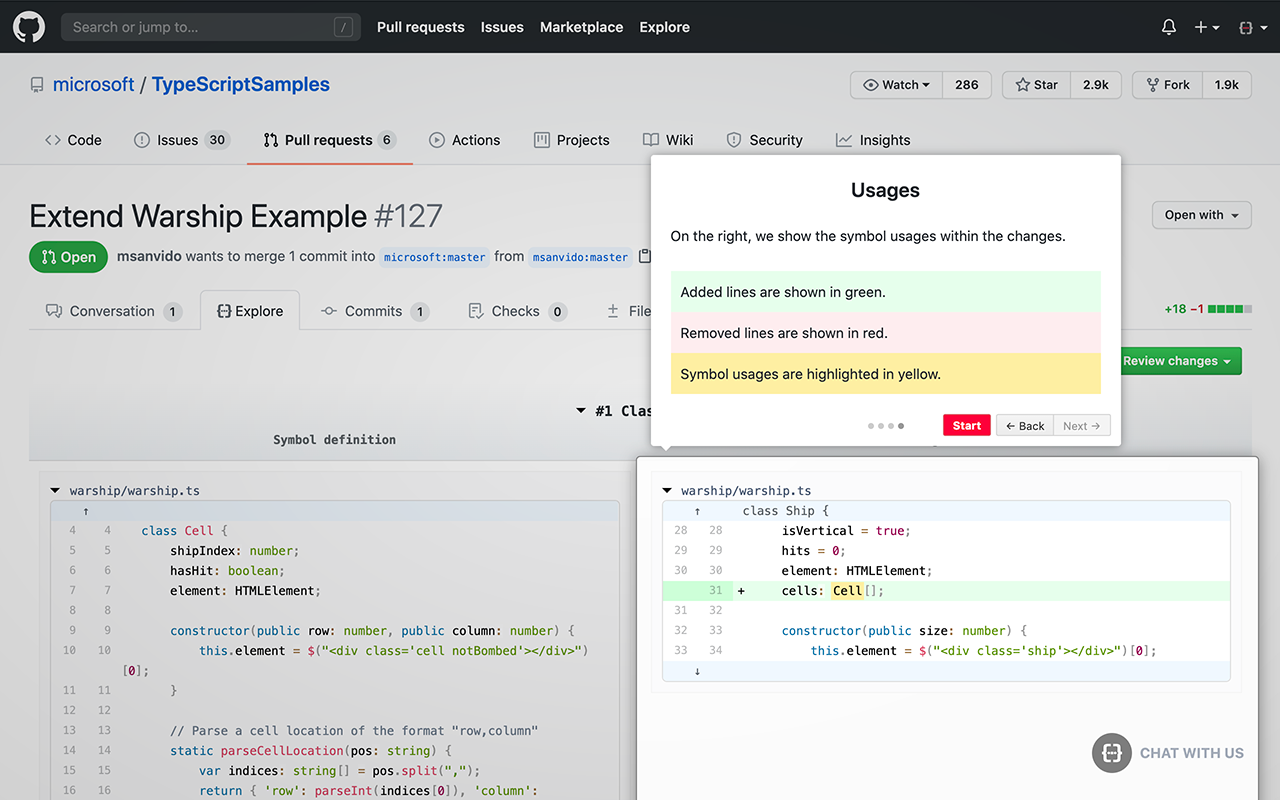
Task: Open the Security tab
Action: tap(764, 140)
